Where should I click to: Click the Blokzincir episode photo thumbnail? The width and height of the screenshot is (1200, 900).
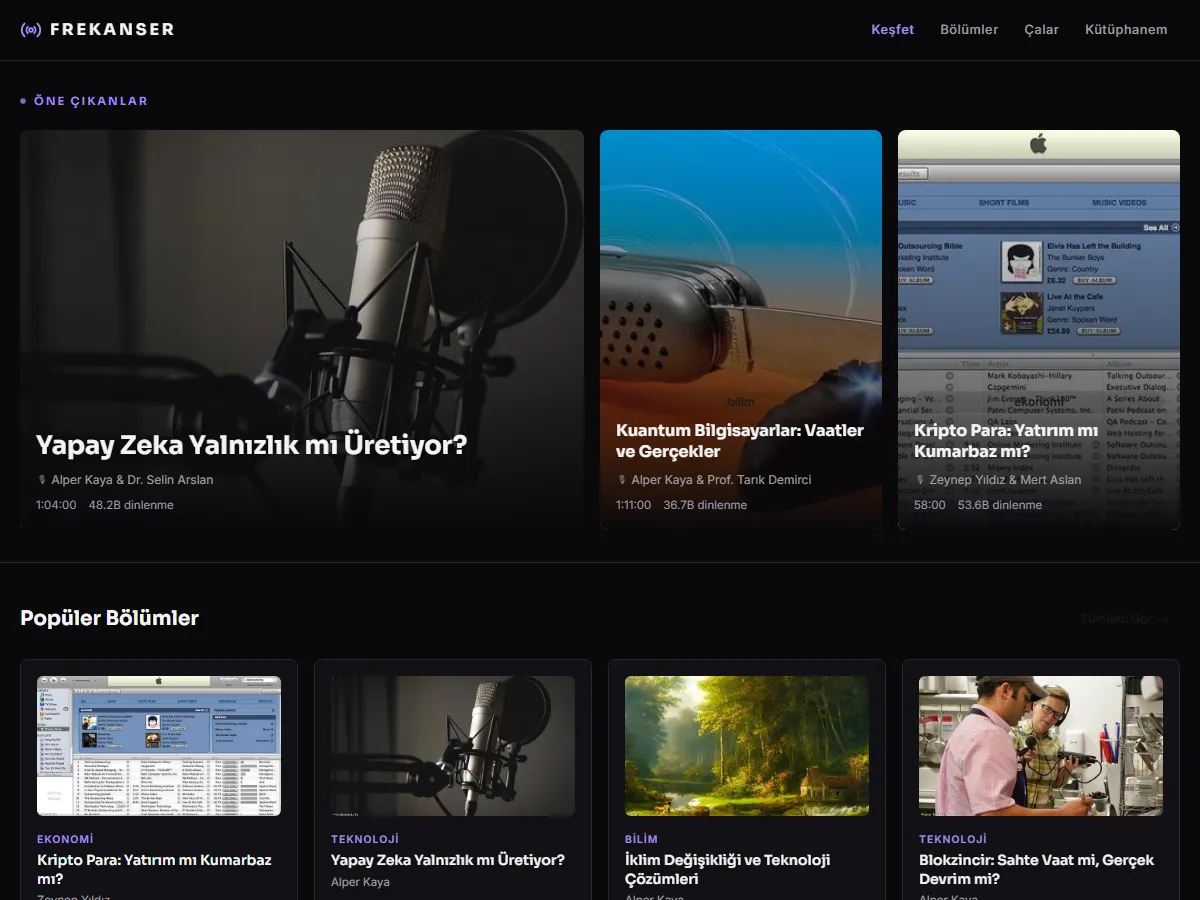(1041, 746)
